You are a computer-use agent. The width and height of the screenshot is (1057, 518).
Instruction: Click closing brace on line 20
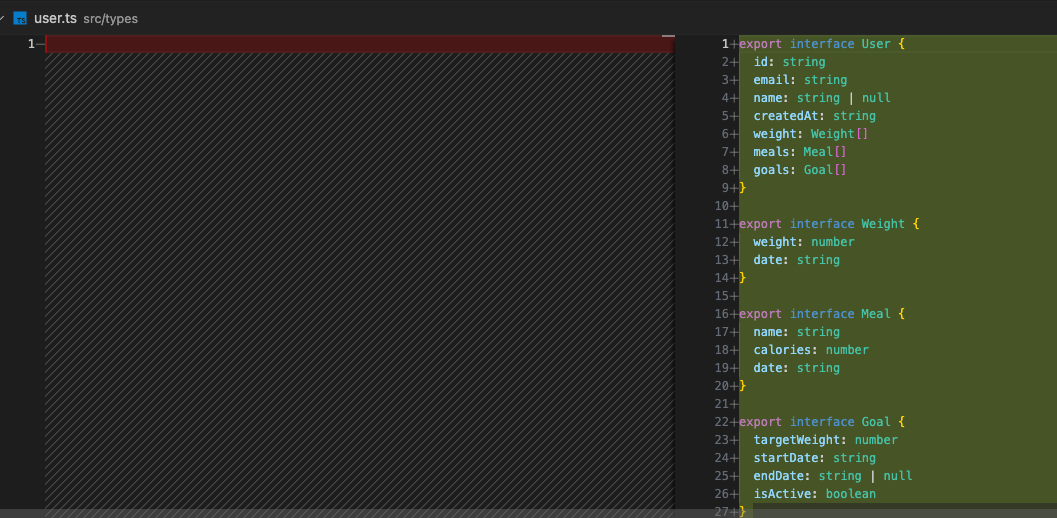743,386
